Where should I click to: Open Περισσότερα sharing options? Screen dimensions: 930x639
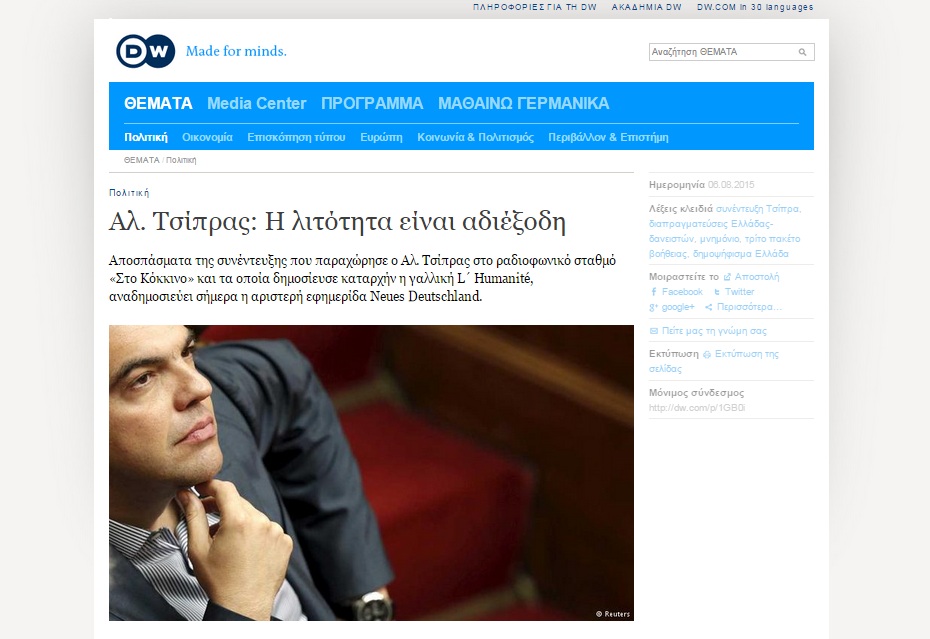749,307
